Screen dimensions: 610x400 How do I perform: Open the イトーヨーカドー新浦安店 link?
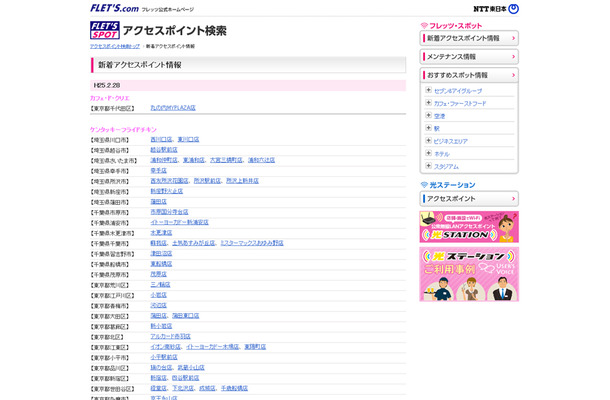point(179,222)
